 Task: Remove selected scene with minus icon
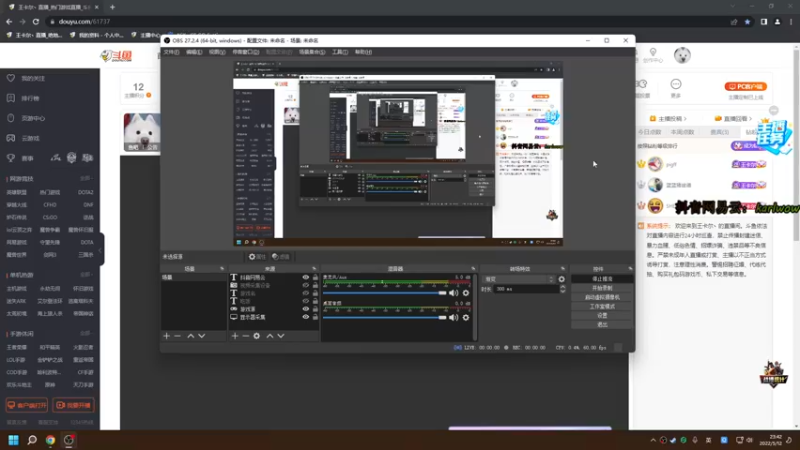tap(178, 336)
